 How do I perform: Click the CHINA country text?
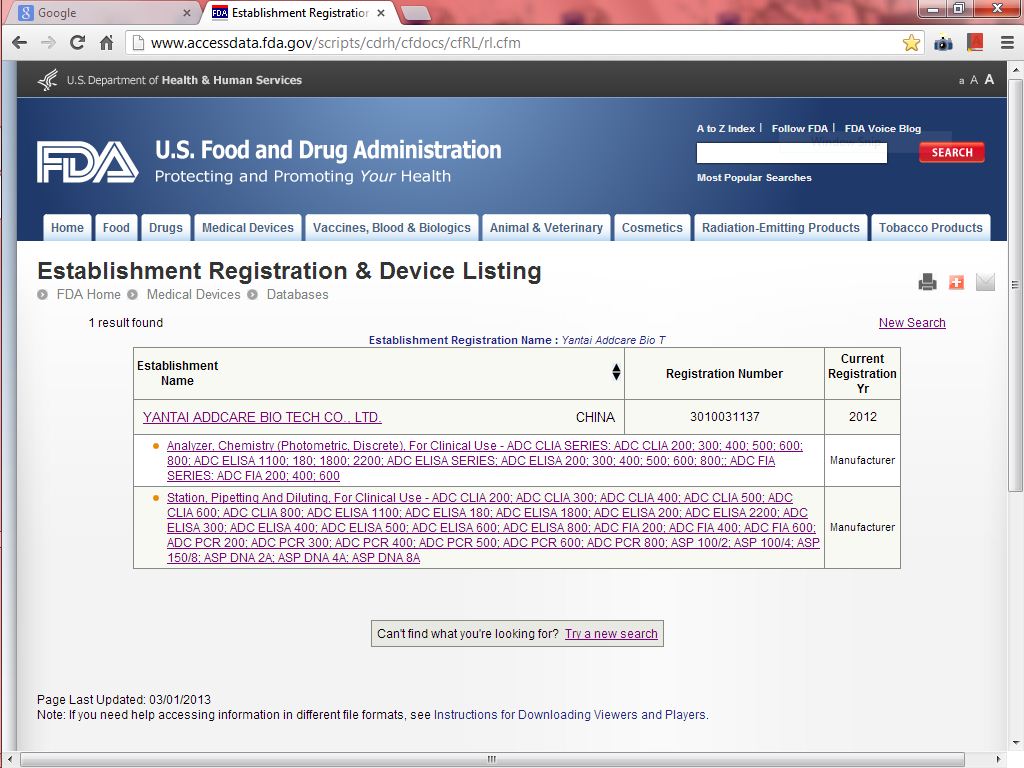(x=596, y=417)
